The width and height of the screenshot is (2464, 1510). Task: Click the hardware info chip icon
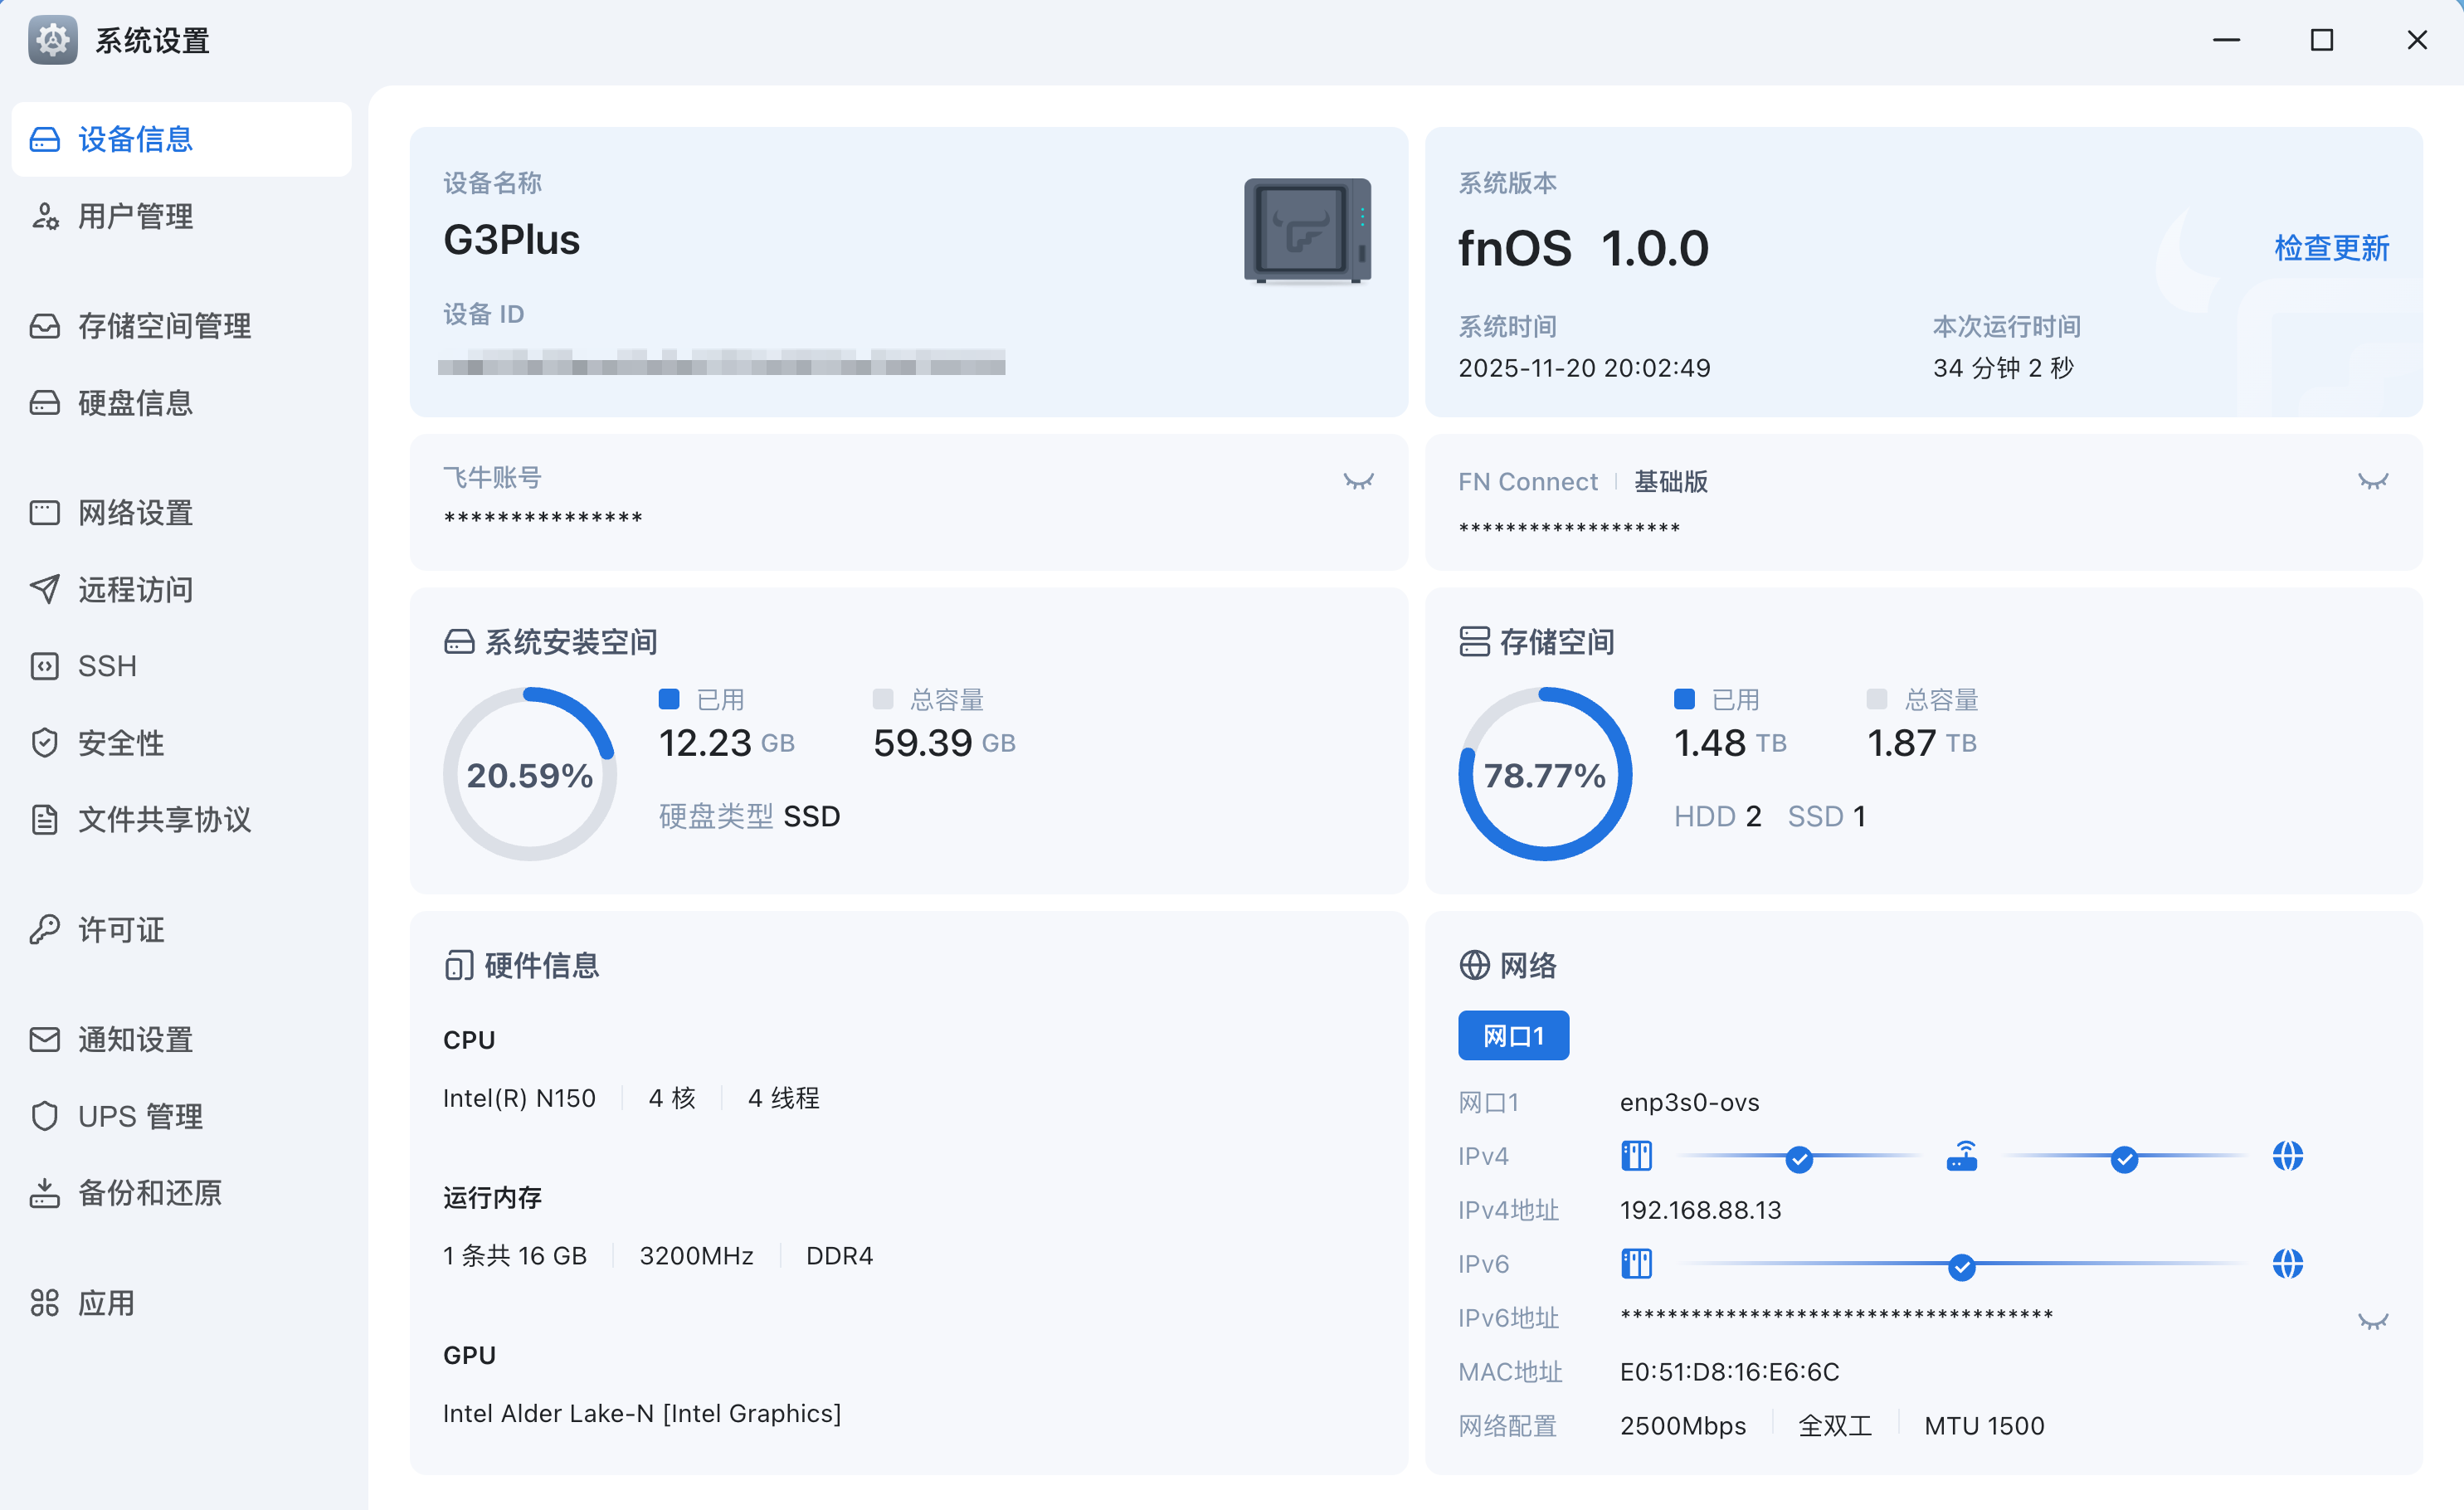pos(458,965)
